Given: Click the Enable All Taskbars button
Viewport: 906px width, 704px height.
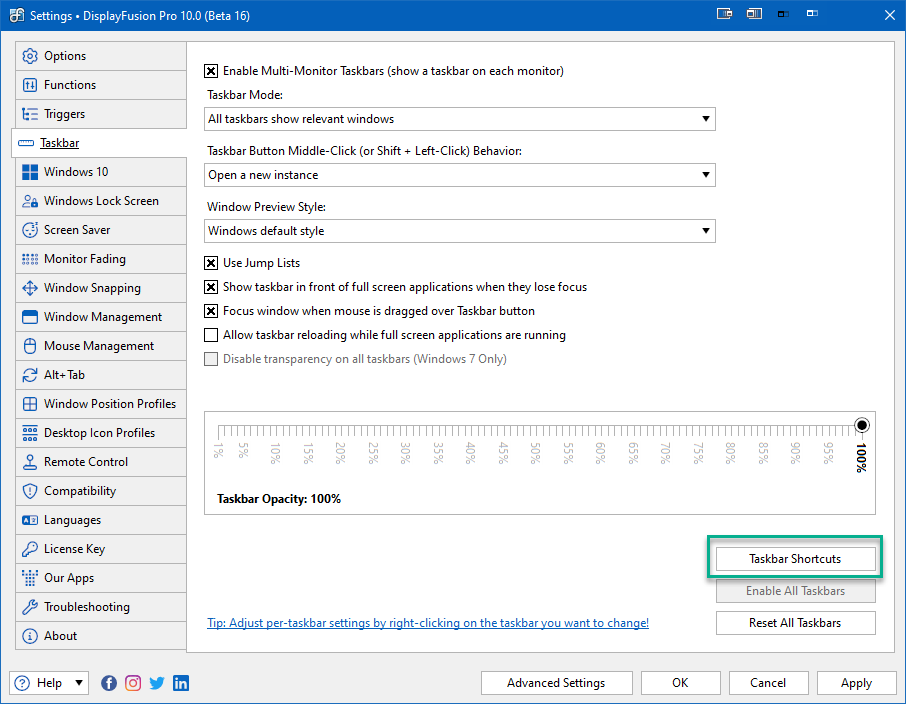Looking at the screenshot, I should click(795, 591).
